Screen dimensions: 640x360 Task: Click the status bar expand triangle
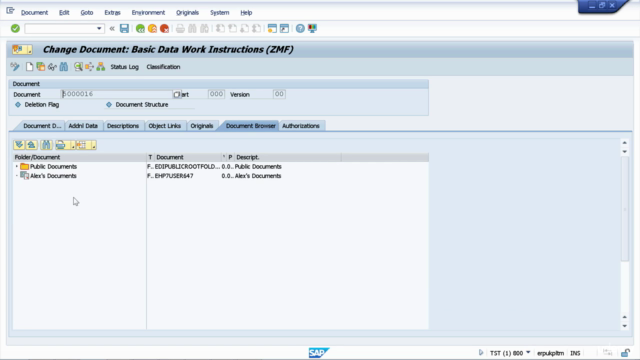[481, 353]
